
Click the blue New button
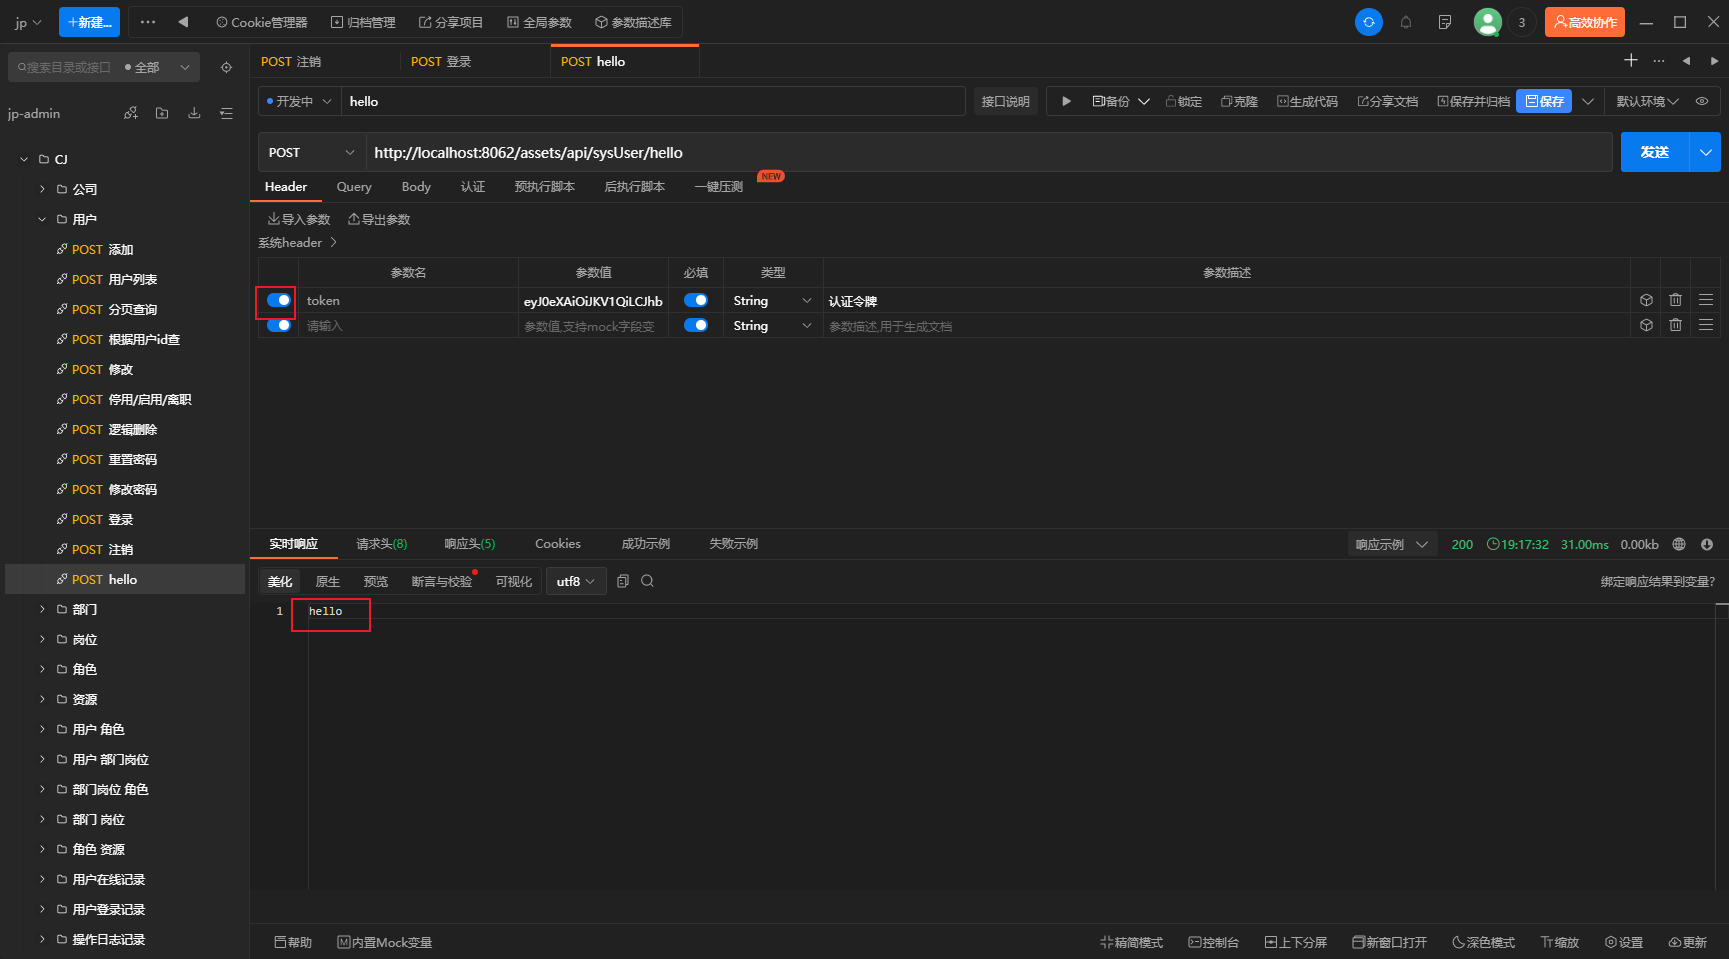(89, 22)
